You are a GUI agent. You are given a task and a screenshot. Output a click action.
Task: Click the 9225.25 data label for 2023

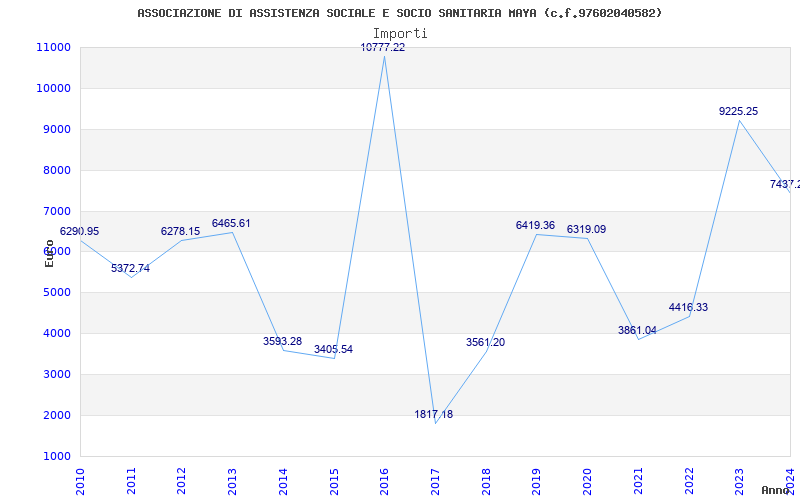738,111
